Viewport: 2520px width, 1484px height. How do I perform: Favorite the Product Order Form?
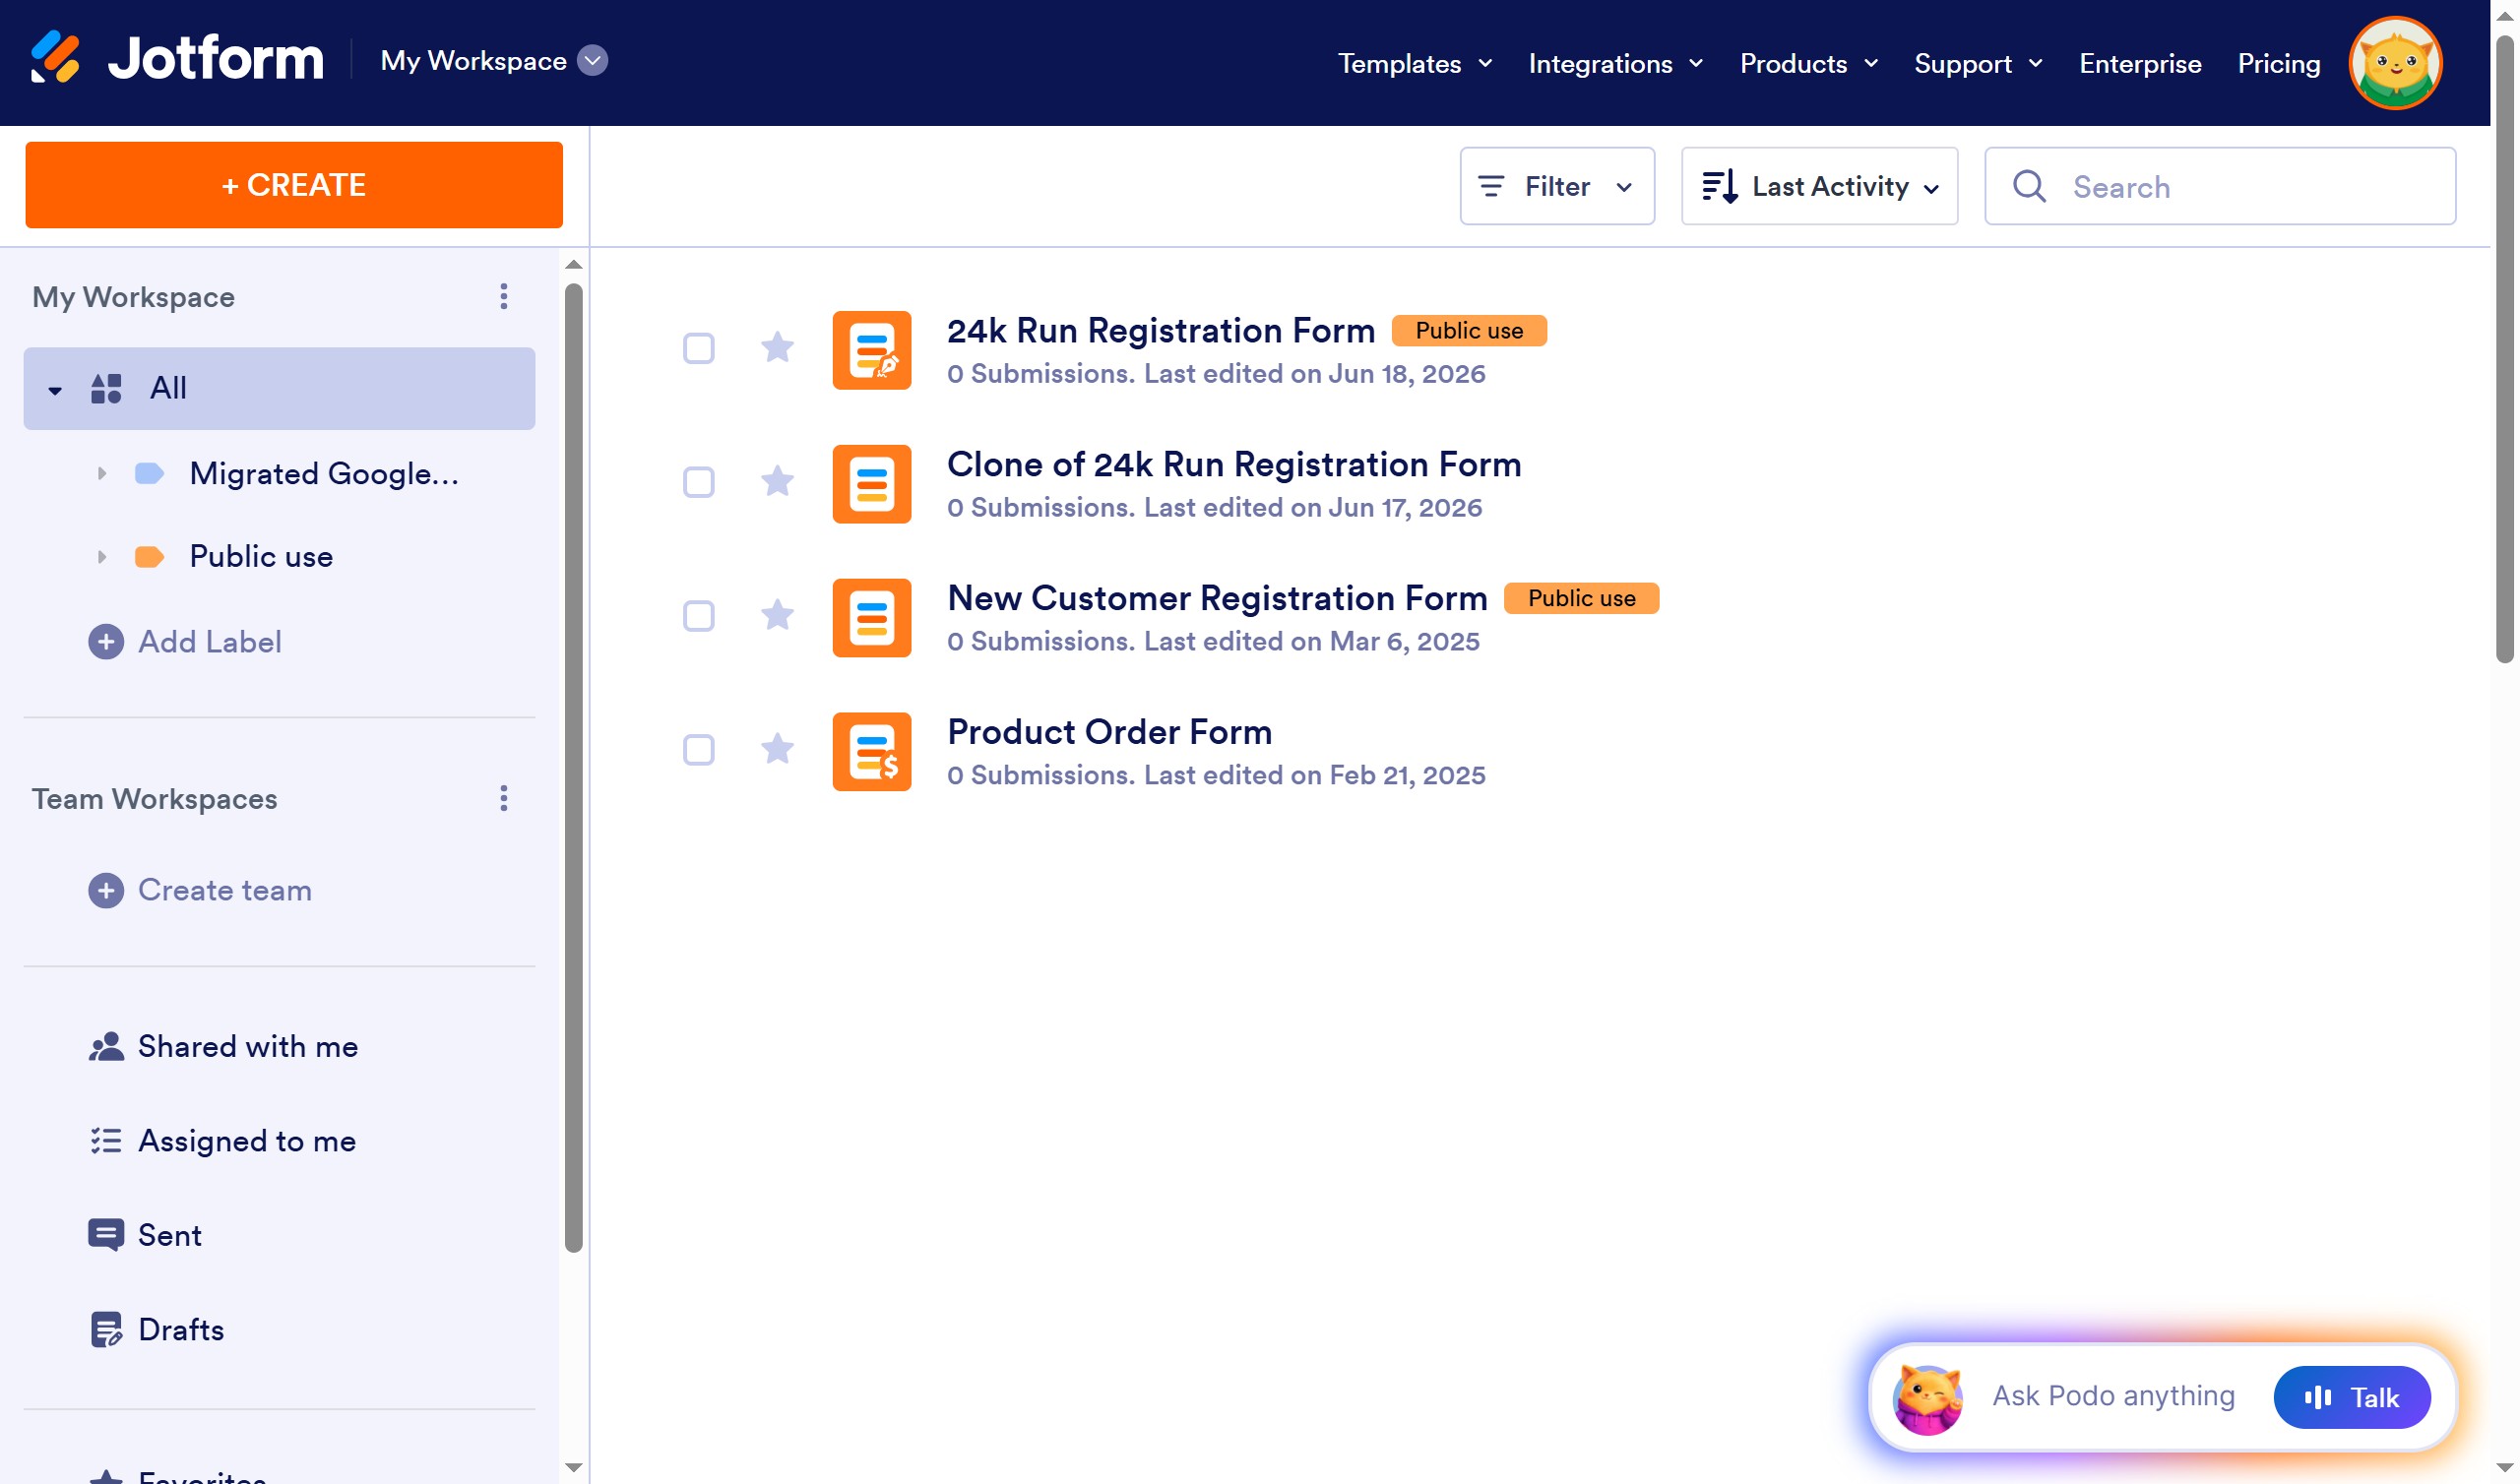click(x=777, y=749)
